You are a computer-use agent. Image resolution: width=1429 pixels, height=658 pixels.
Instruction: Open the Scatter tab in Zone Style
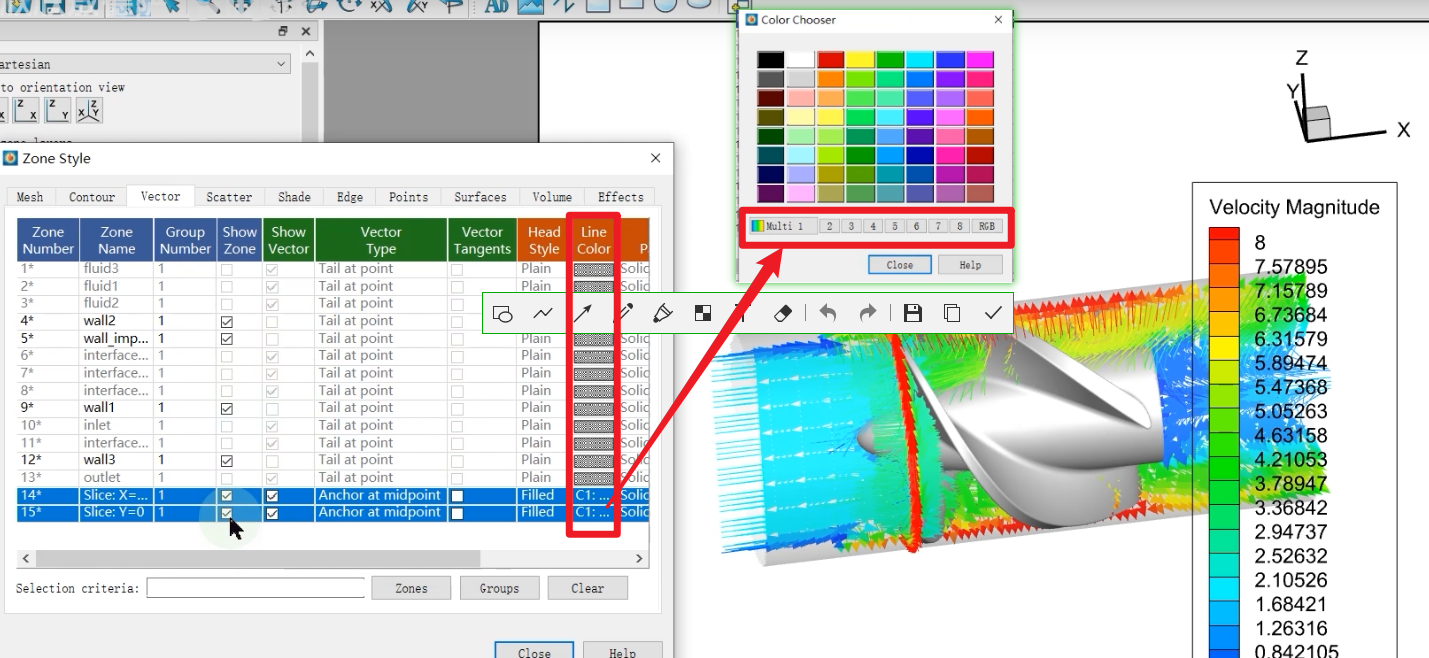click(229, 197)
